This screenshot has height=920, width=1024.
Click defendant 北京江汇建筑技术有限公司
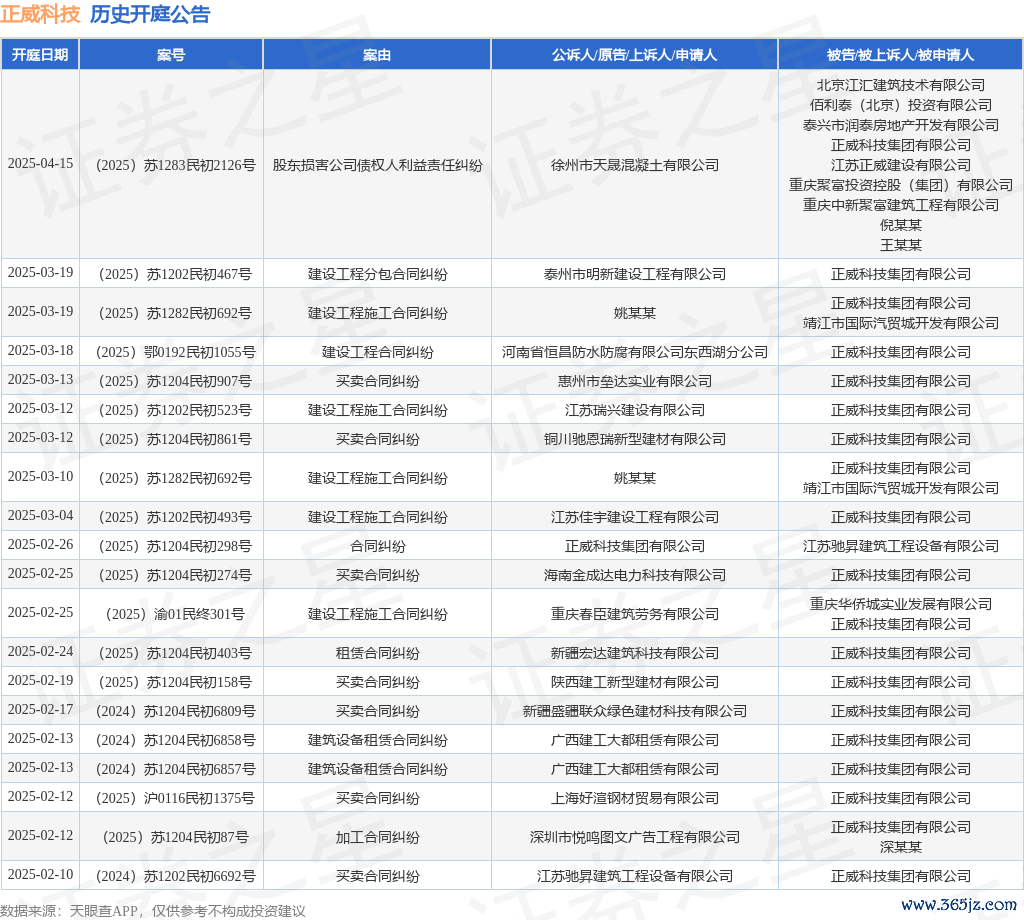pyautogui.click(x=901, y=85)
